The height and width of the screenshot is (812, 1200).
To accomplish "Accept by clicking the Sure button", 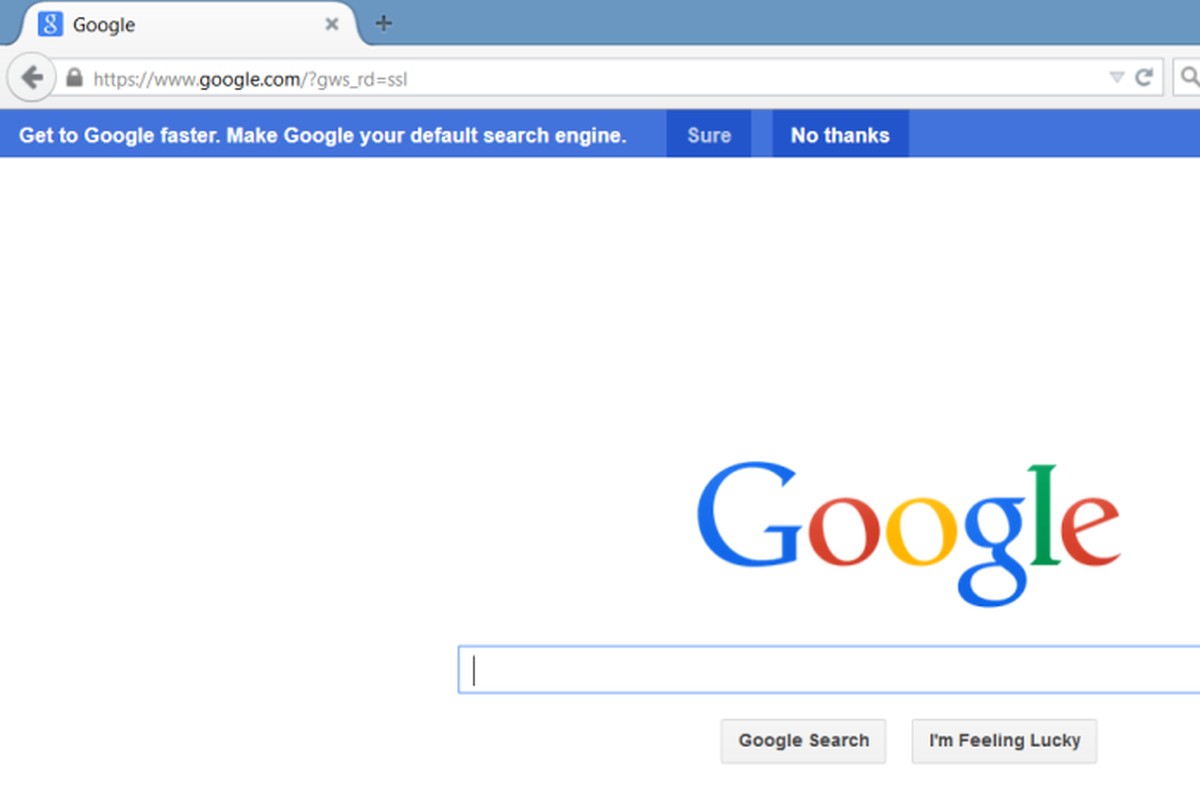I will 709,135.
